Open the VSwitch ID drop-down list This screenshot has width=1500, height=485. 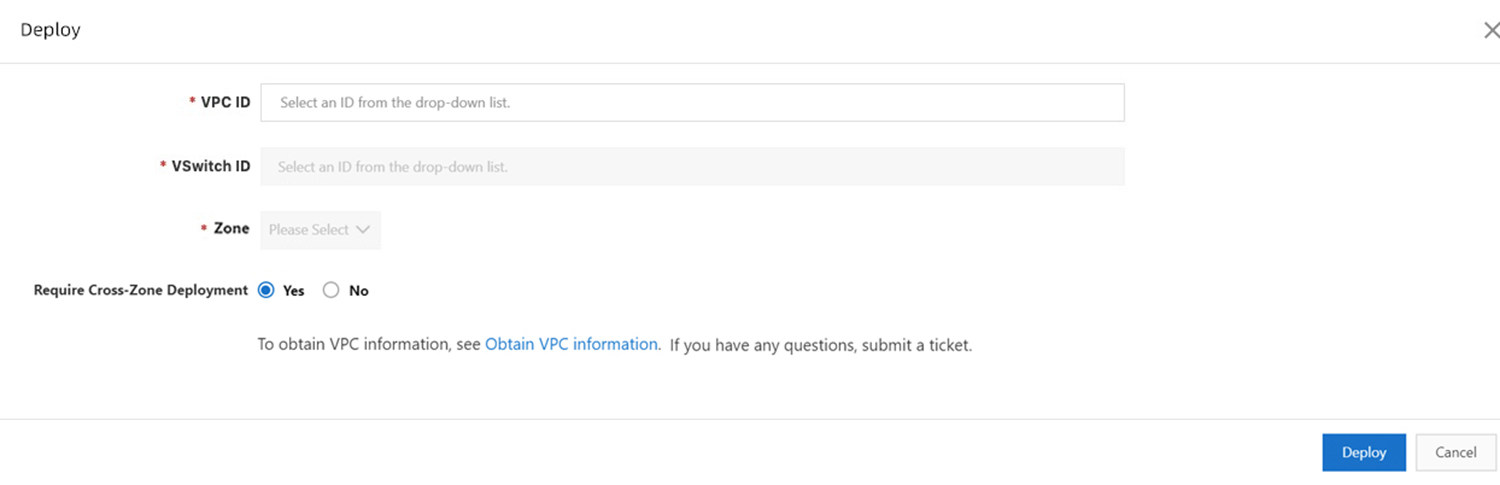692,167
